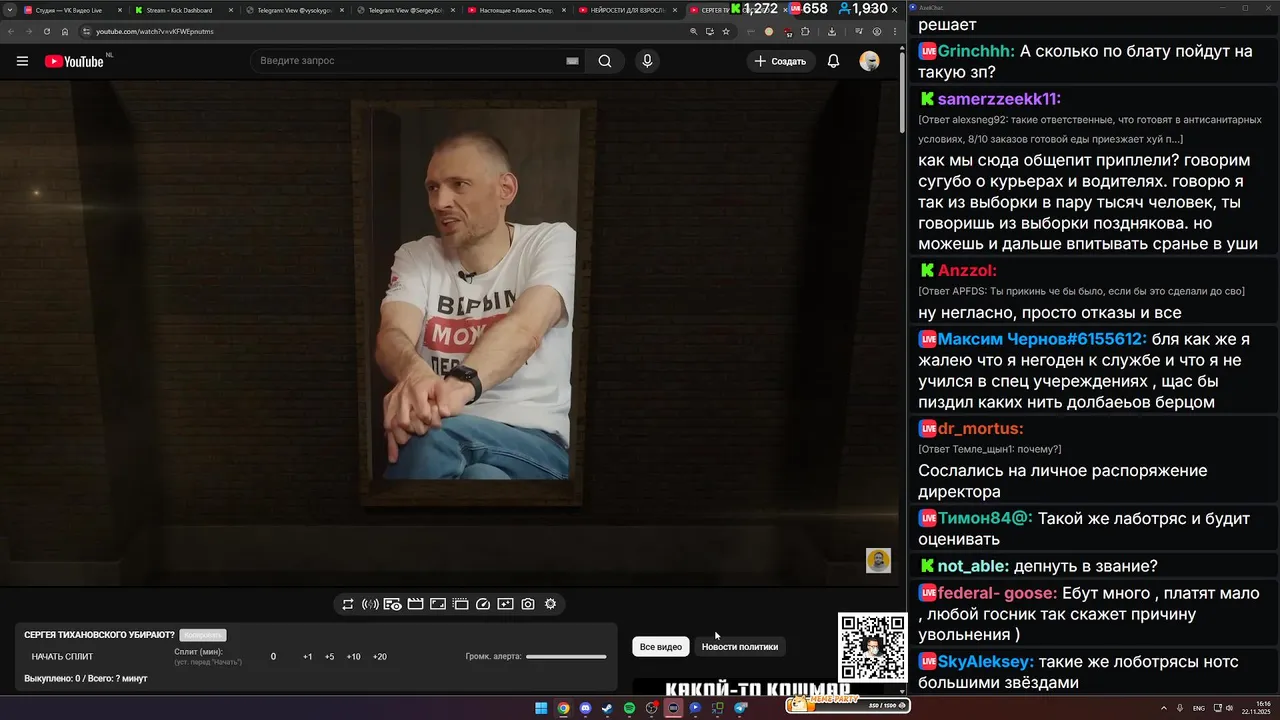
Task: Add +10 minutes to split
Action: [x=353, y=657]
